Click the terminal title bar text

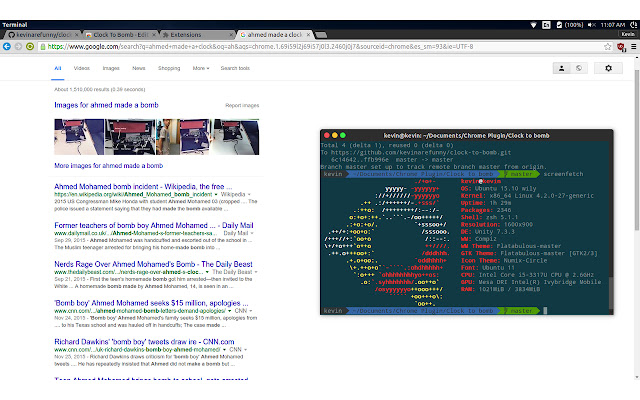(x=467, y=136)
